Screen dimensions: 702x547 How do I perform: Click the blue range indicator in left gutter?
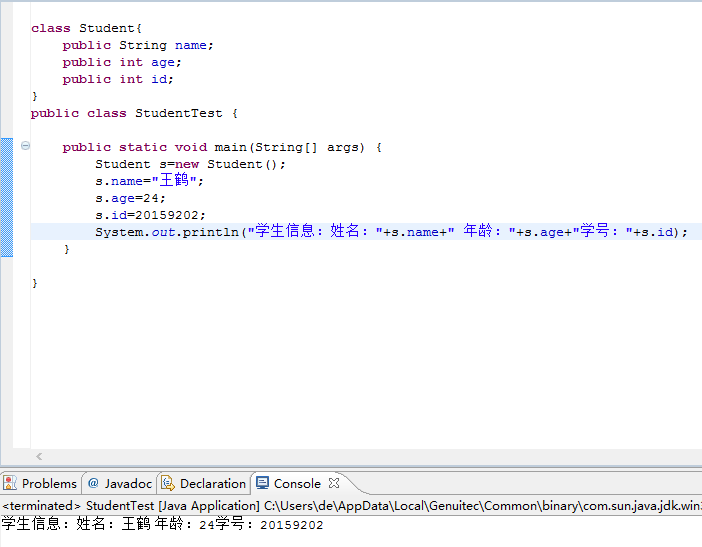click(x=7, y=197)
